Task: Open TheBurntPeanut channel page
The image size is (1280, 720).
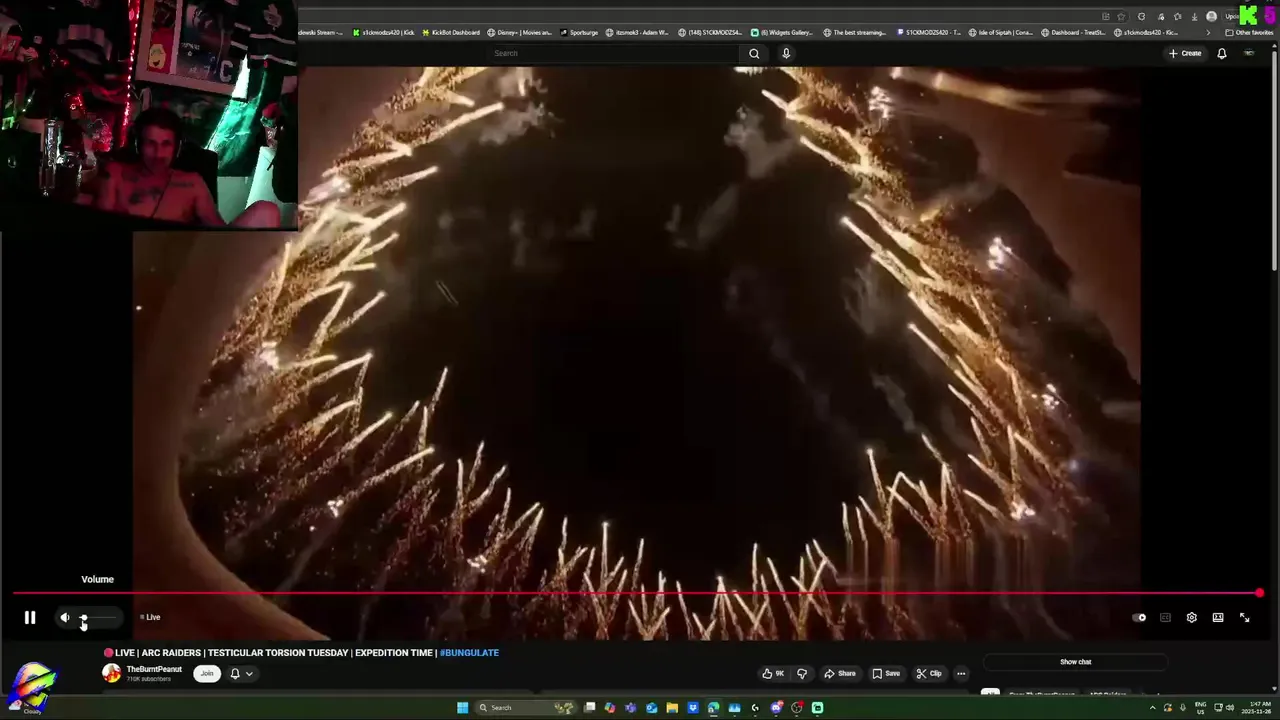Action: point(154,669)
